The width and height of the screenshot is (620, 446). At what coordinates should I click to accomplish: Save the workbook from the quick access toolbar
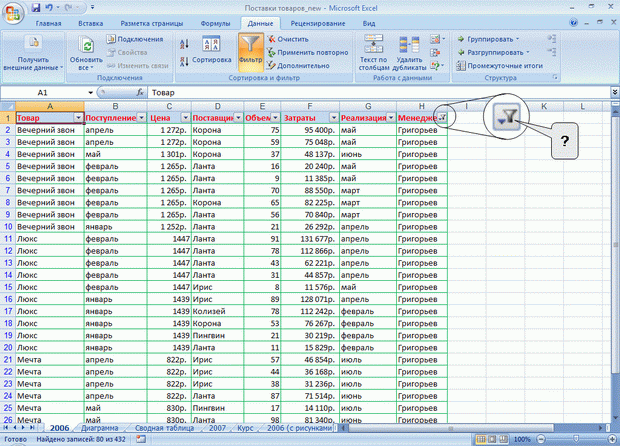[36, 8]
